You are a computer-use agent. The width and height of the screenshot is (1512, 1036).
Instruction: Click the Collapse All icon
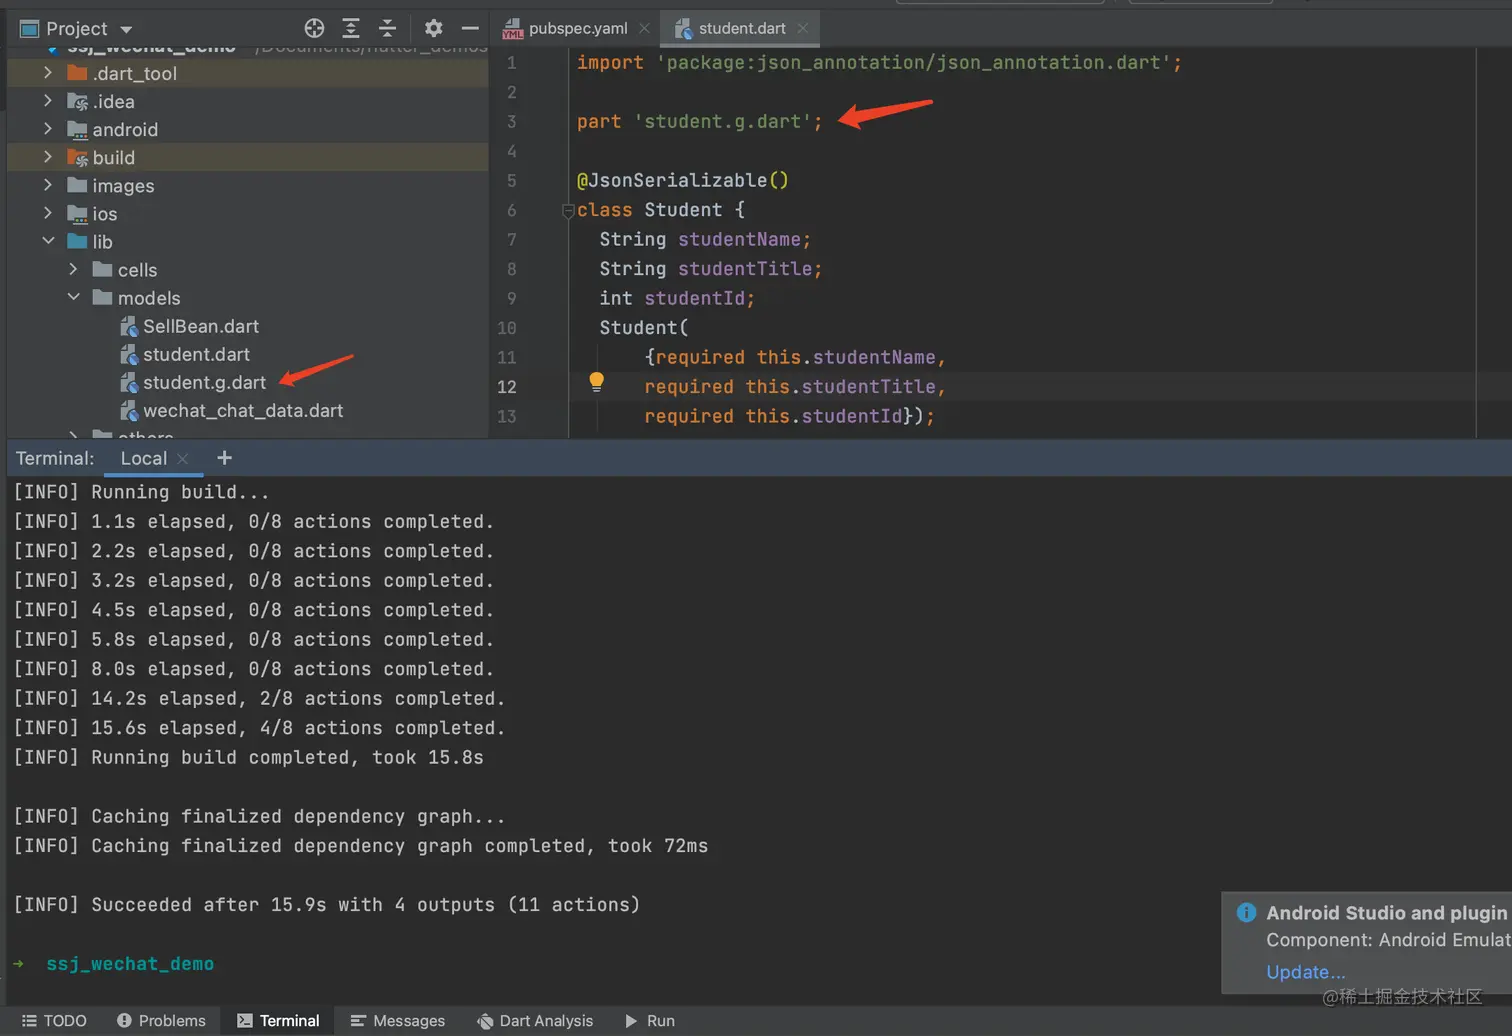(387, 28)
